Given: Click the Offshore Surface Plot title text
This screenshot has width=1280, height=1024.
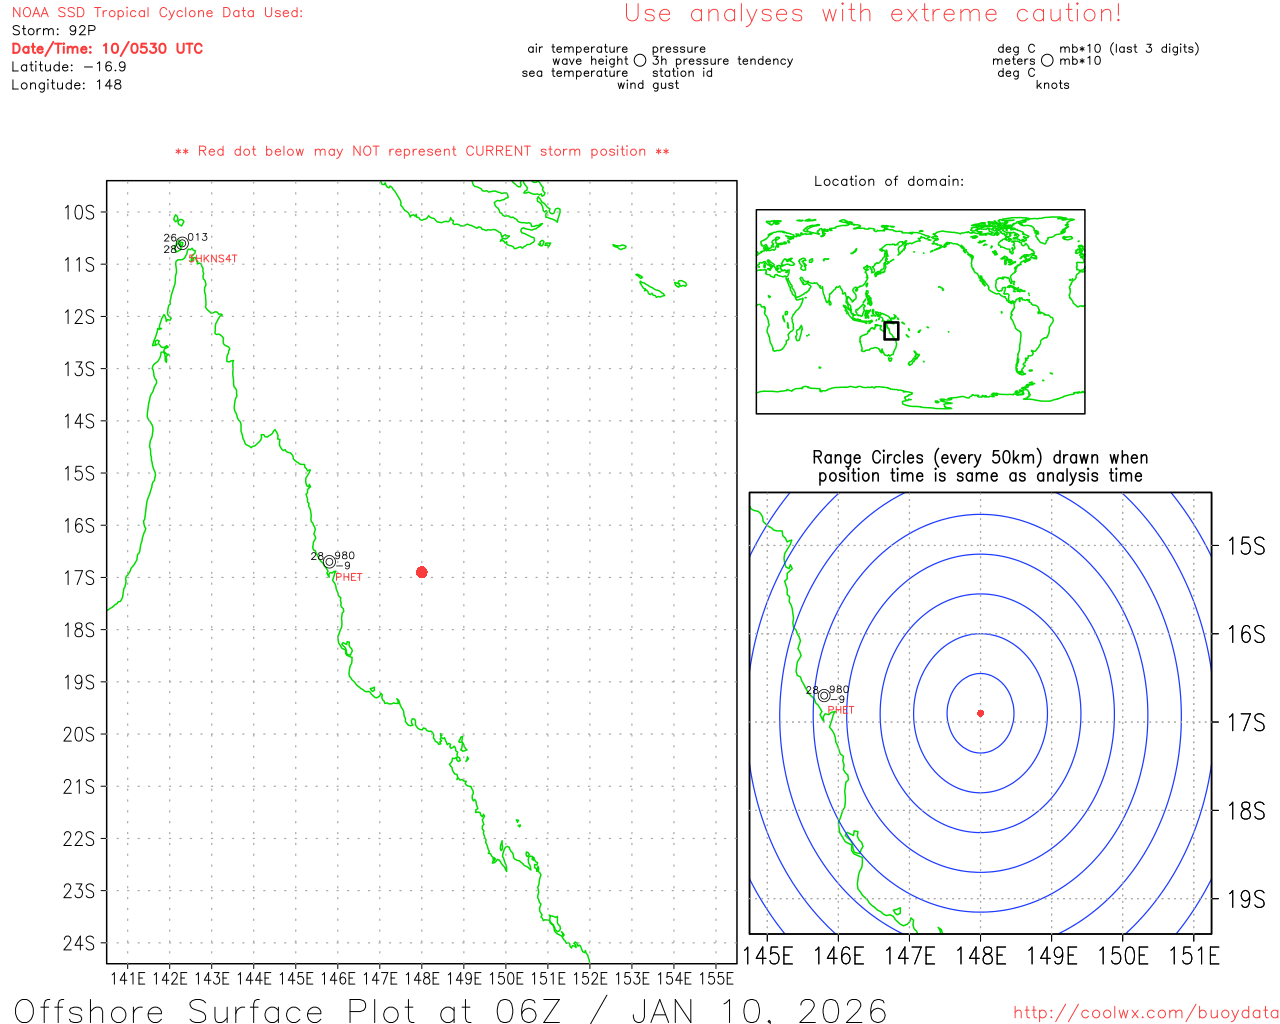Looking at the screenshot, I should (450, 1011).
